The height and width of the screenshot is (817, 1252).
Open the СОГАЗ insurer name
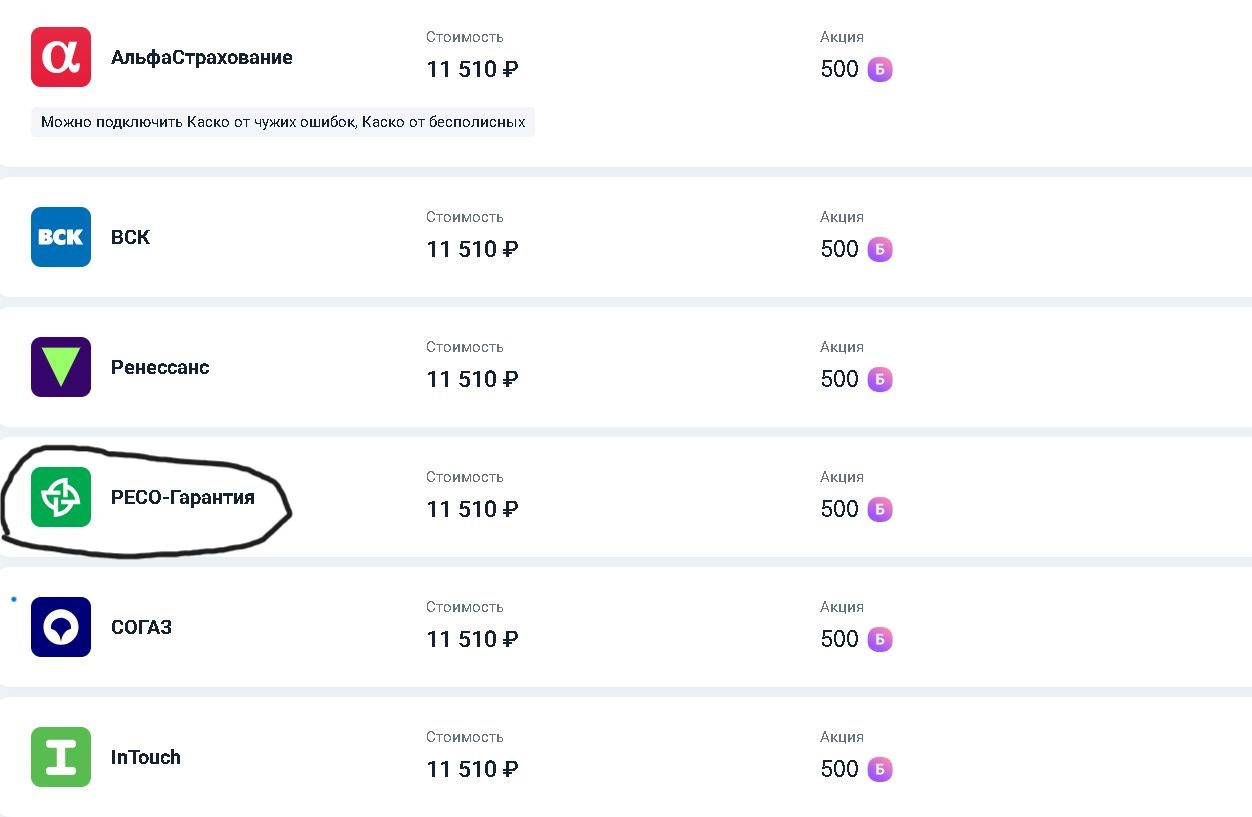[141, 628]
